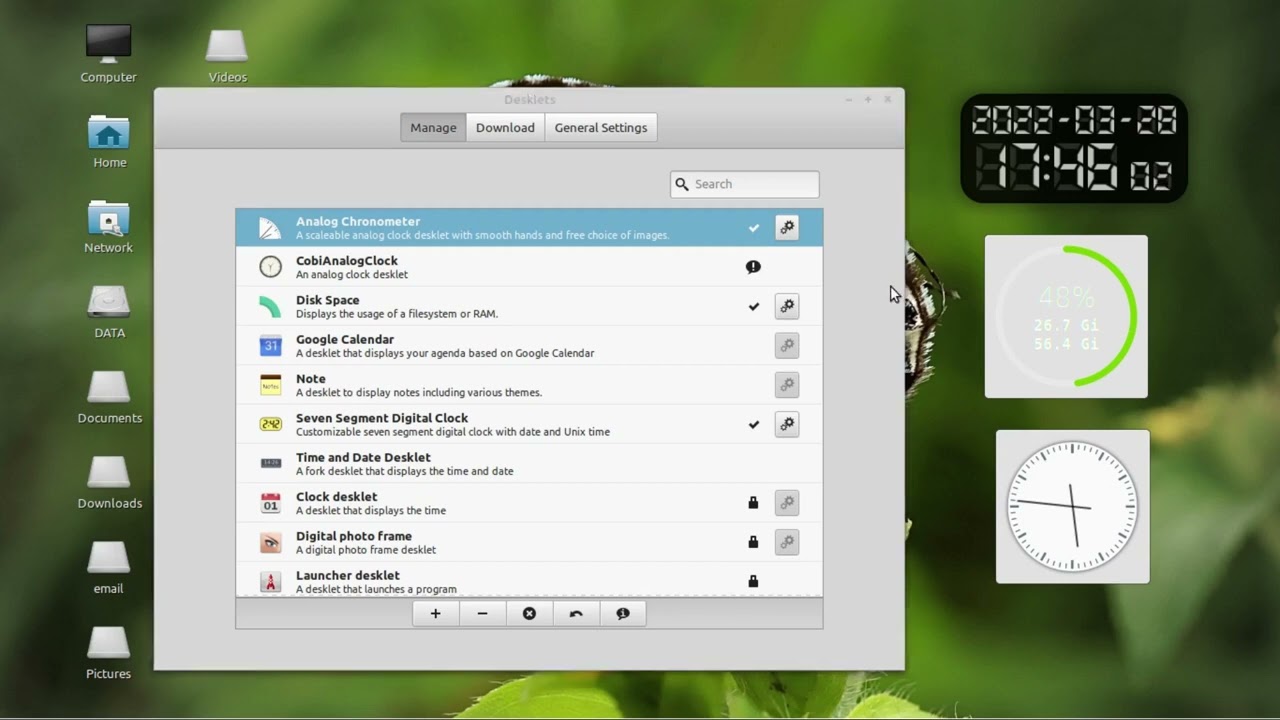Click Disk Space green arc icon
Viewport: 1280px width, 720px height.
[x=270, y=306]
